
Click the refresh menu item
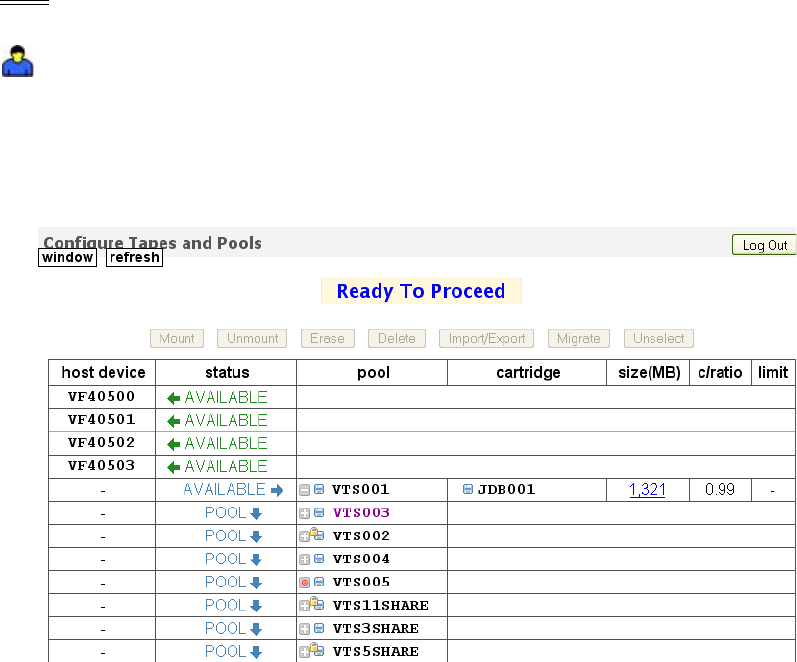[134, 257]
